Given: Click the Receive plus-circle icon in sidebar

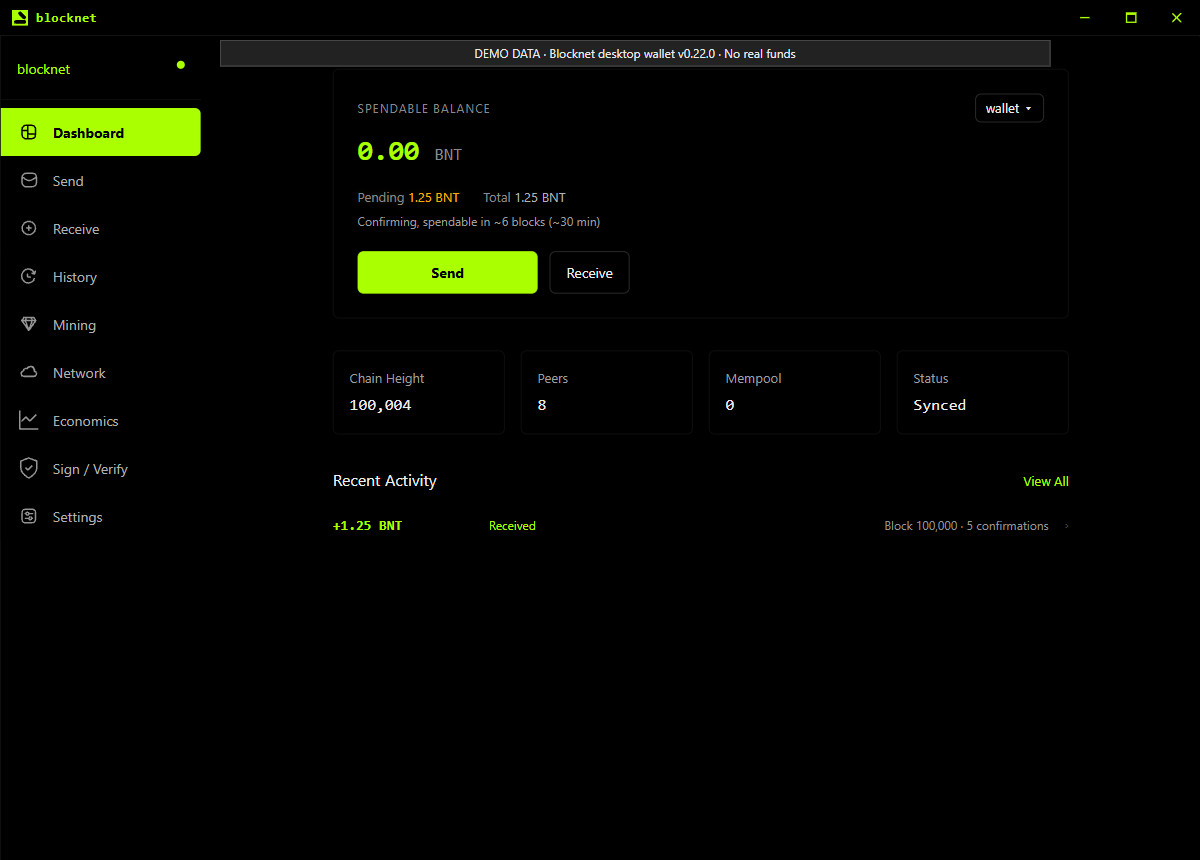Looking at the screenshot, I should click(x=29, y=229).
